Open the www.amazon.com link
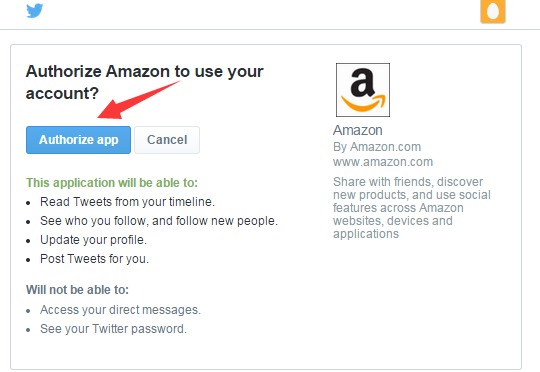This screenshot has height=372, width=540. 383,162
